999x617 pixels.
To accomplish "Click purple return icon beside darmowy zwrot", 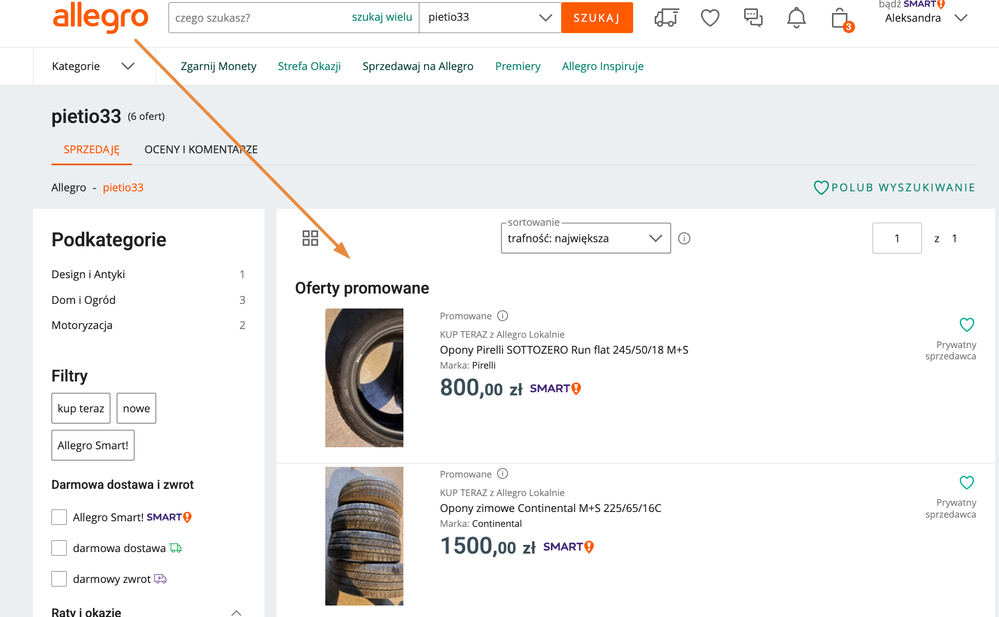I will tap(161, 579).
